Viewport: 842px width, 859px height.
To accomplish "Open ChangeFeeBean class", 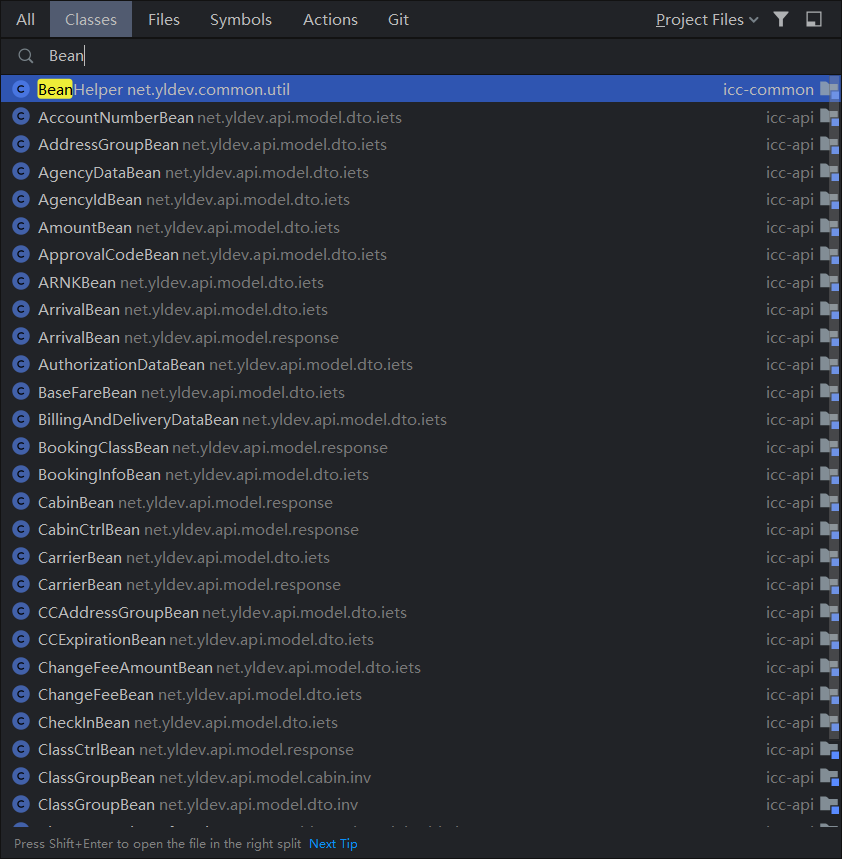I will 421,695.
